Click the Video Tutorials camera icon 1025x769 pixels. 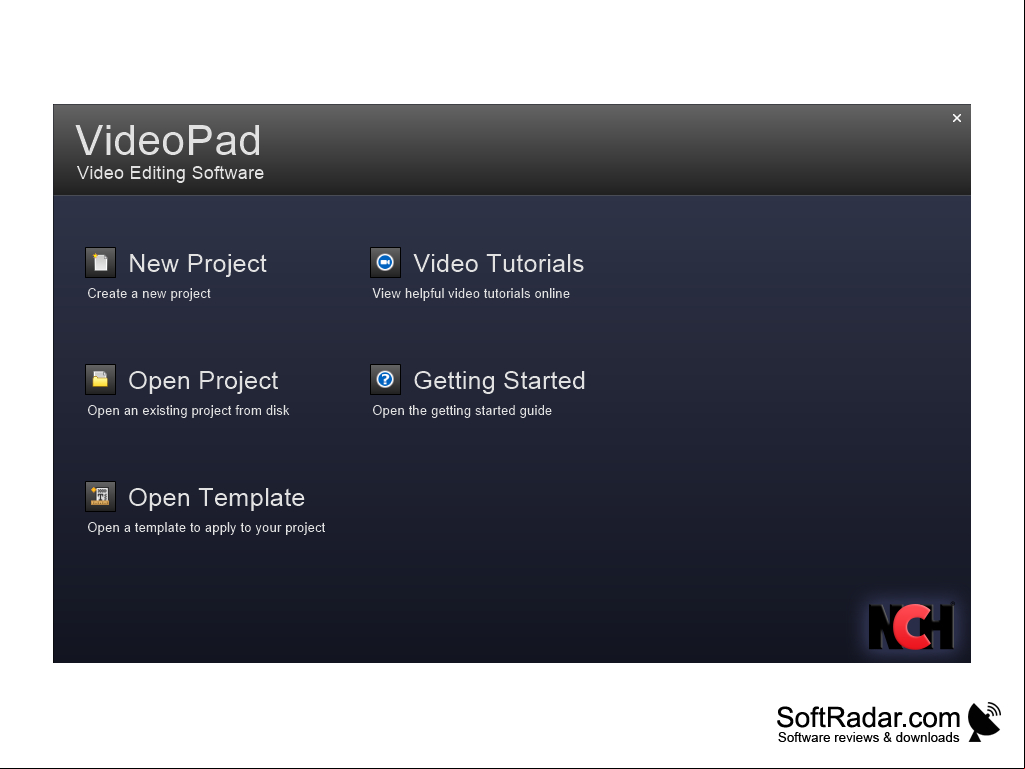tap(386, 263)
